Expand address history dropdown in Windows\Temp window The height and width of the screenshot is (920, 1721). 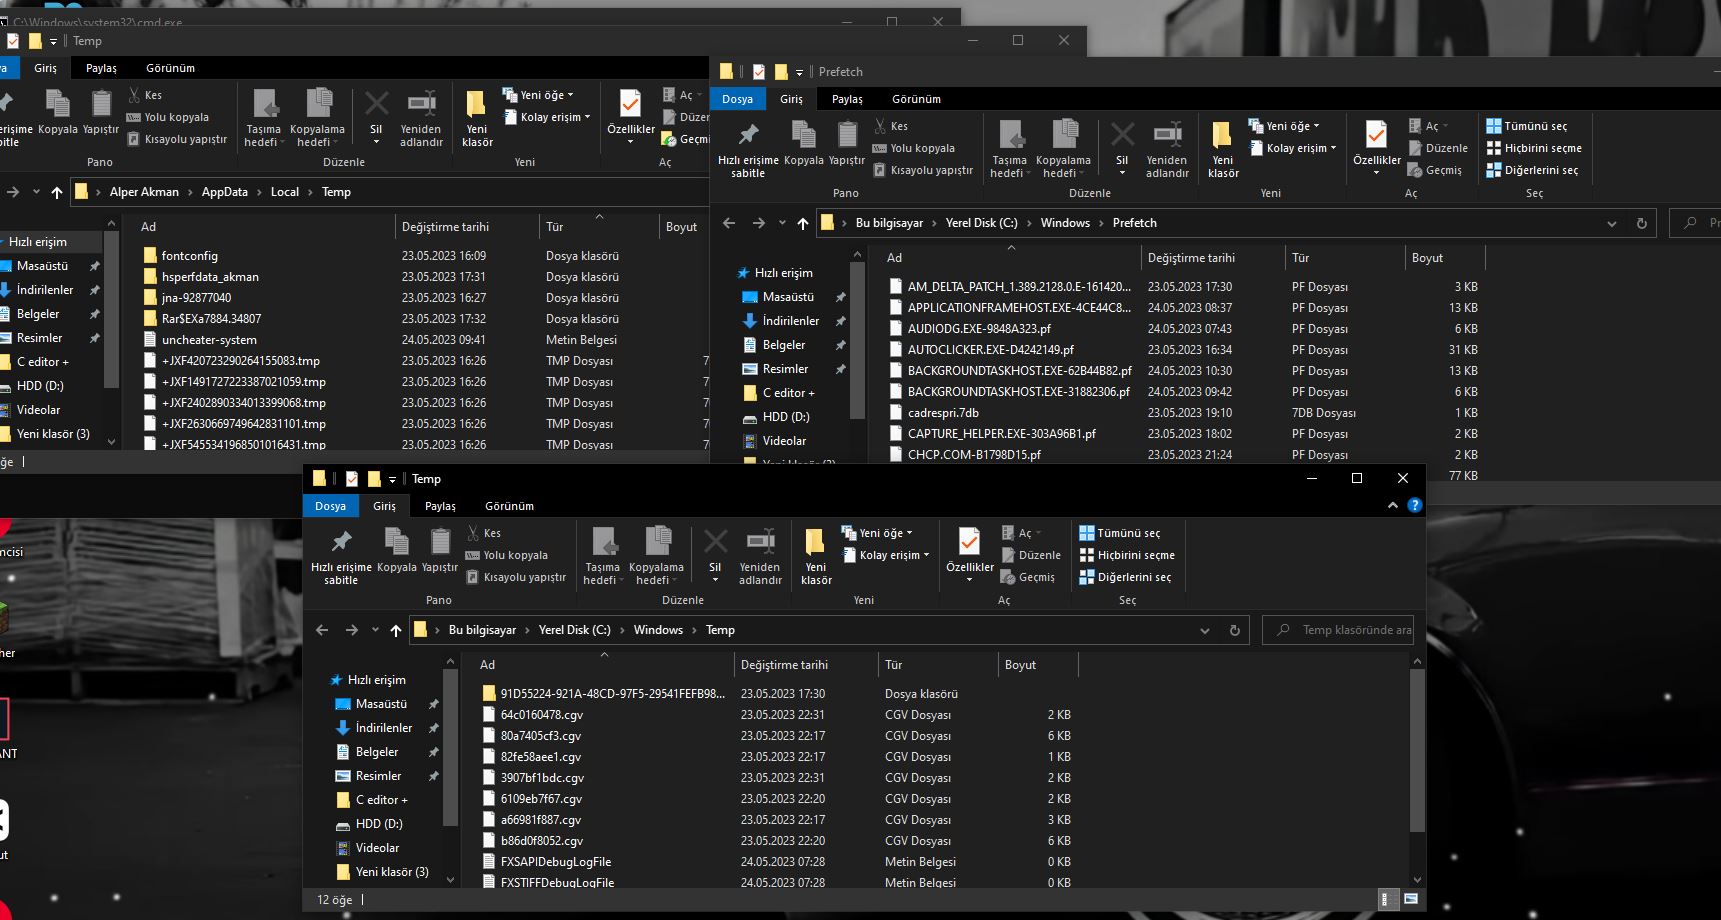click(x=1204, y=630)
